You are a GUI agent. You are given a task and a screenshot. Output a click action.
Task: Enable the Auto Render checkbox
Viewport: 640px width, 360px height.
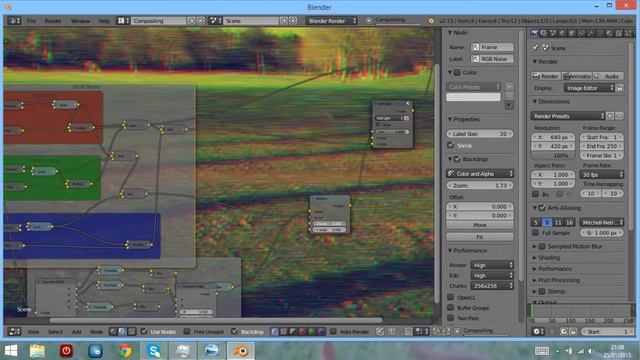(333, 331)
